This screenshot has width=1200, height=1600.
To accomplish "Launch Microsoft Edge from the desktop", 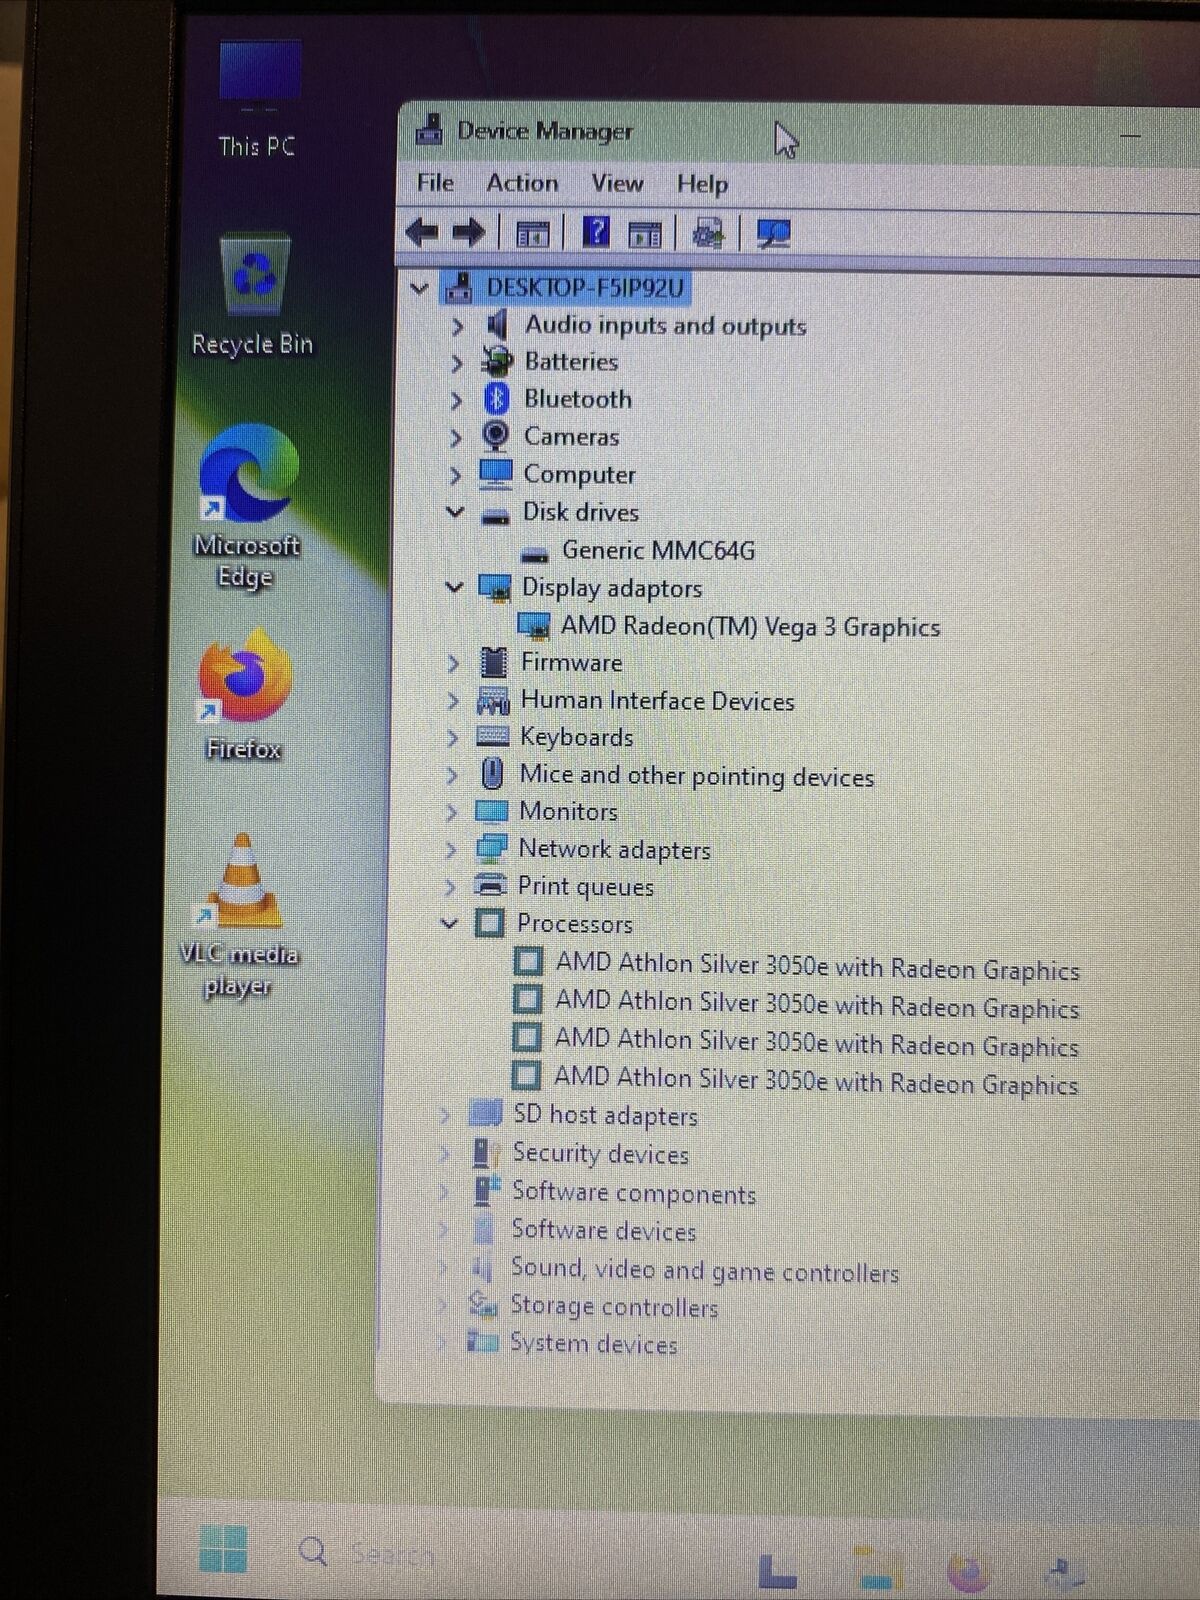I will click(x=247, y=506).
